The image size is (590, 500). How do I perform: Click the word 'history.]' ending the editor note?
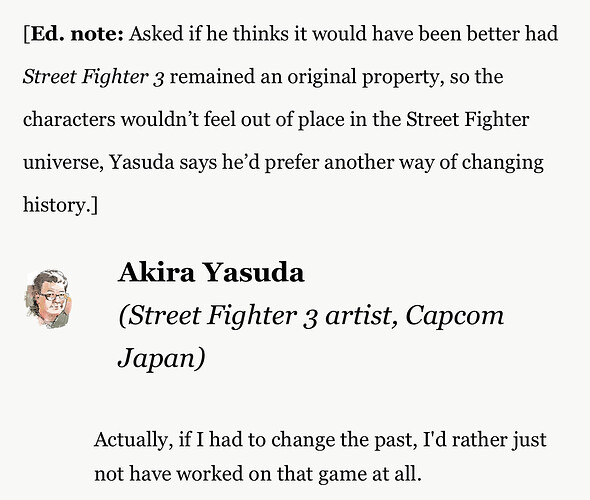tap(60, 205)
